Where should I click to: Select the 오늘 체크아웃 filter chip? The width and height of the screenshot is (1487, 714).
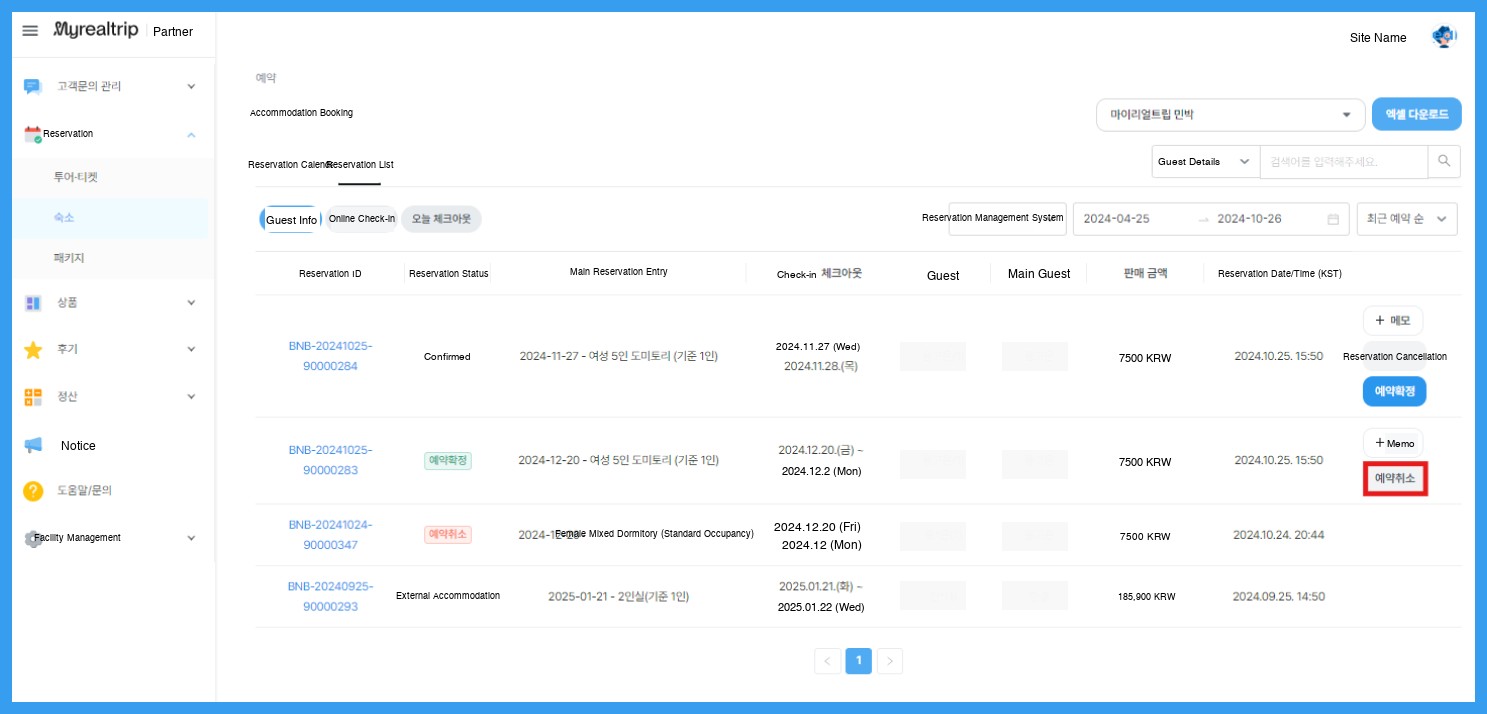[441, 219]
